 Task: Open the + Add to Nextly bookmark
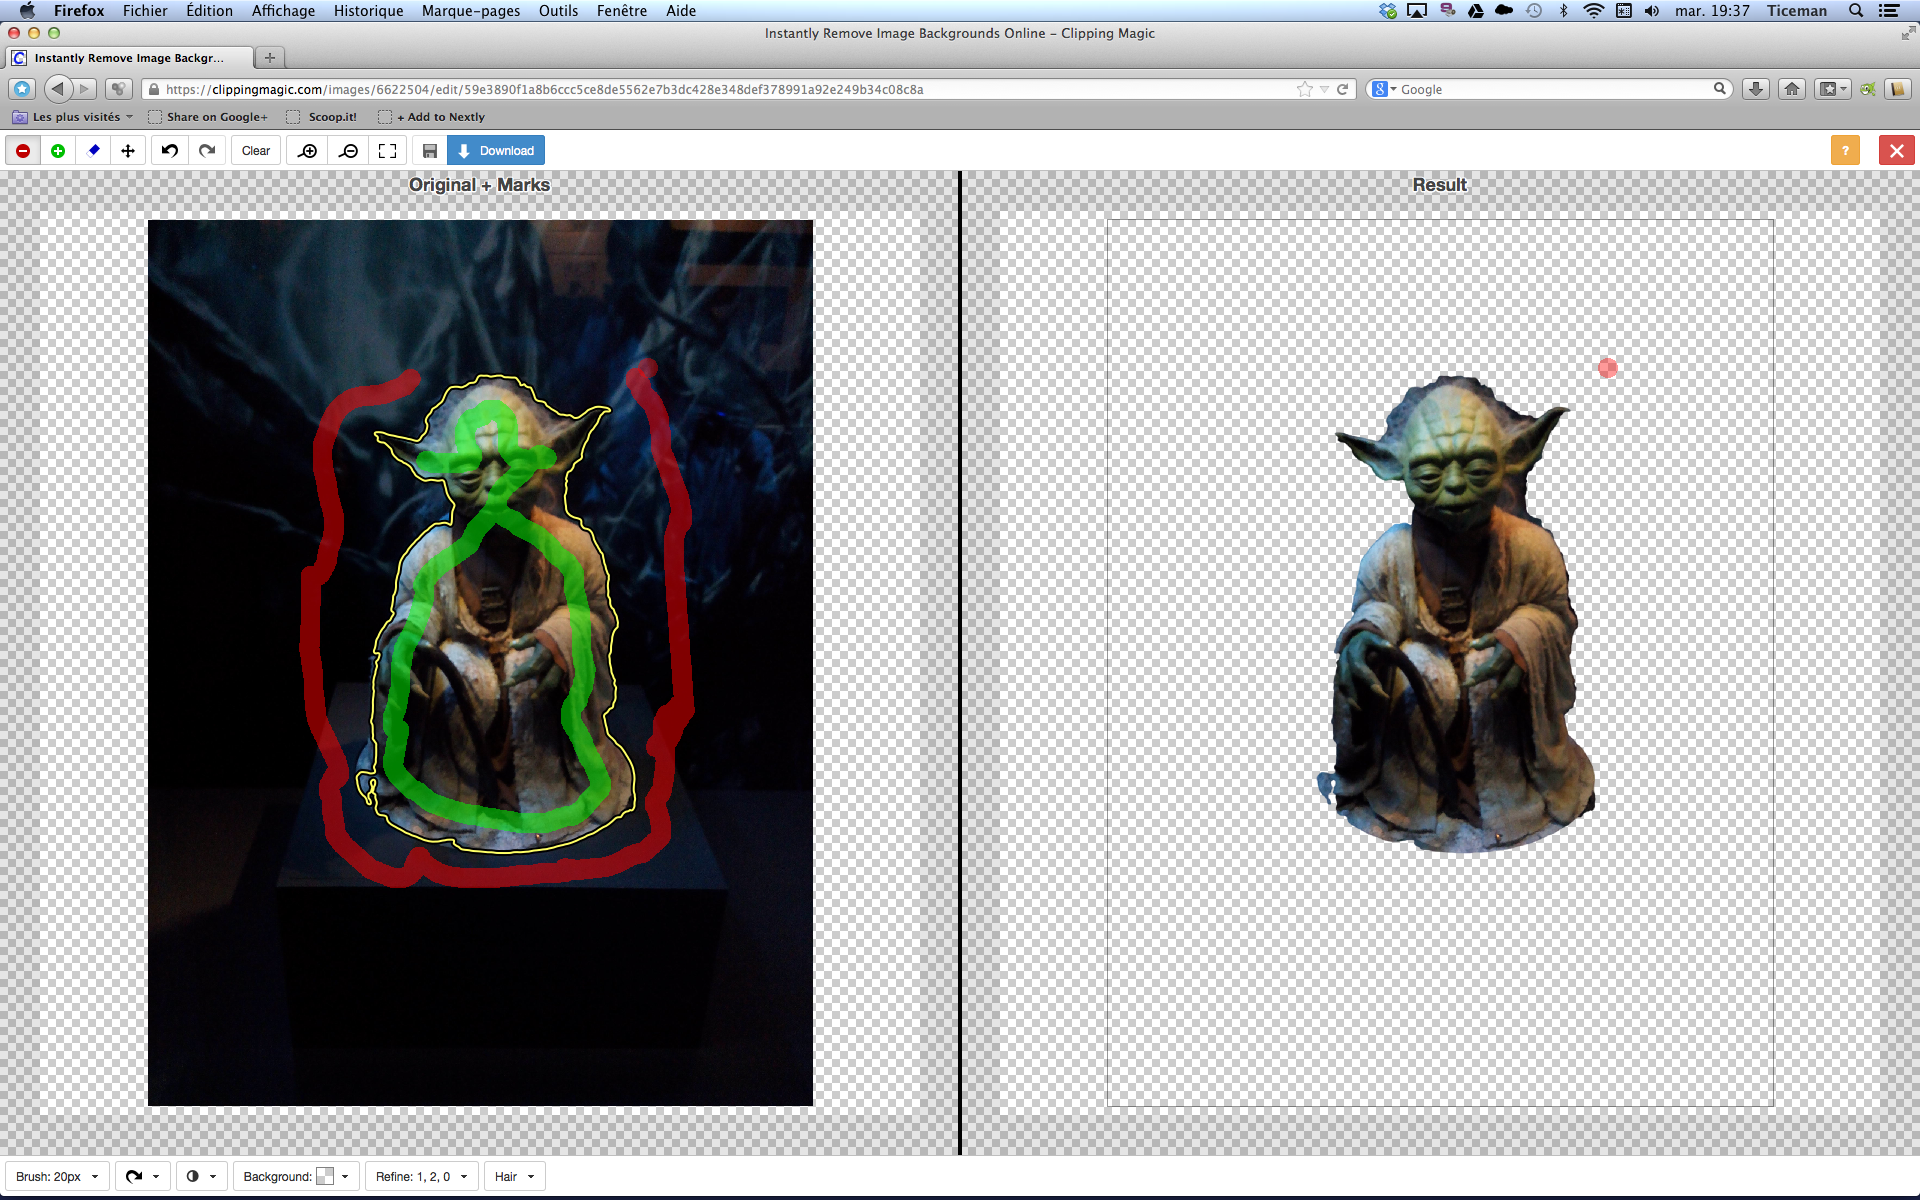coord(432,117)
